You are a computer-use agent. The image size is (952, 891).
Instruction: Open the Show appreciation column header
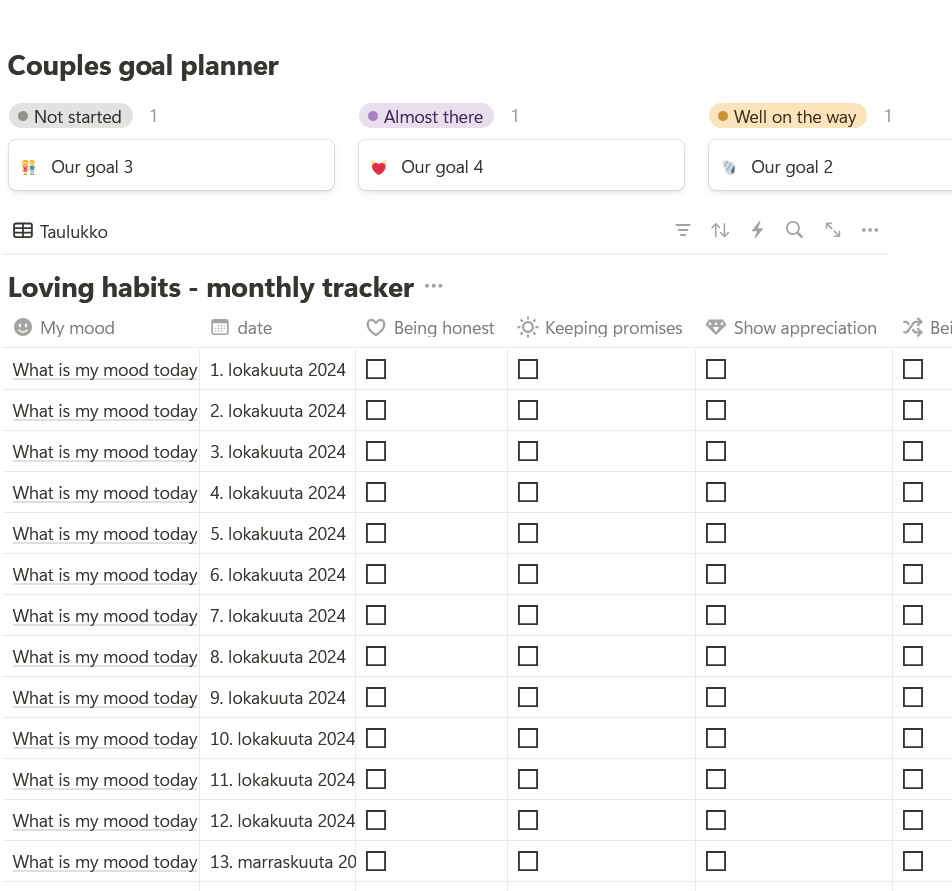[x=791, y=328]
